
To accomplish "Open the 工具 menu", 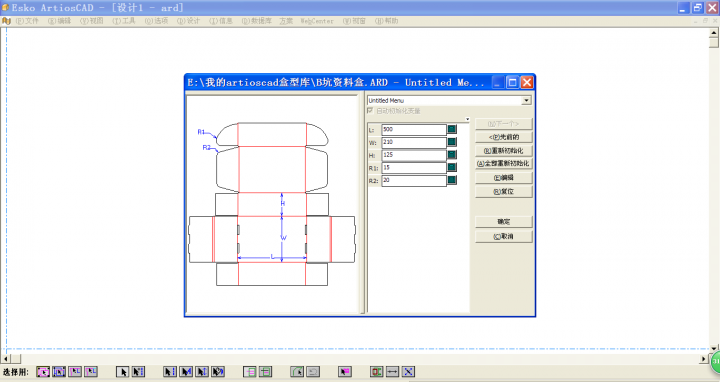I will pyautogui.click(x=124, y=21).
